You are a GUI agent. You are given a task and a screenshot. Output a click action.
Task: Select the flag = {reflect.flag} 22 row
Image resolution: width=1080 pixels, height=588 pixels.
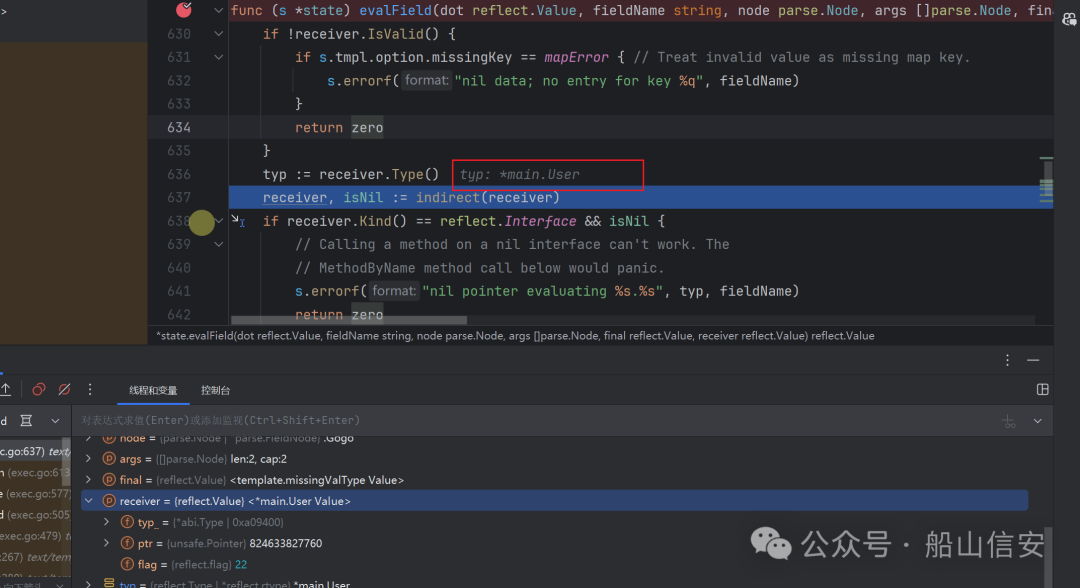(x=554, y=565)
